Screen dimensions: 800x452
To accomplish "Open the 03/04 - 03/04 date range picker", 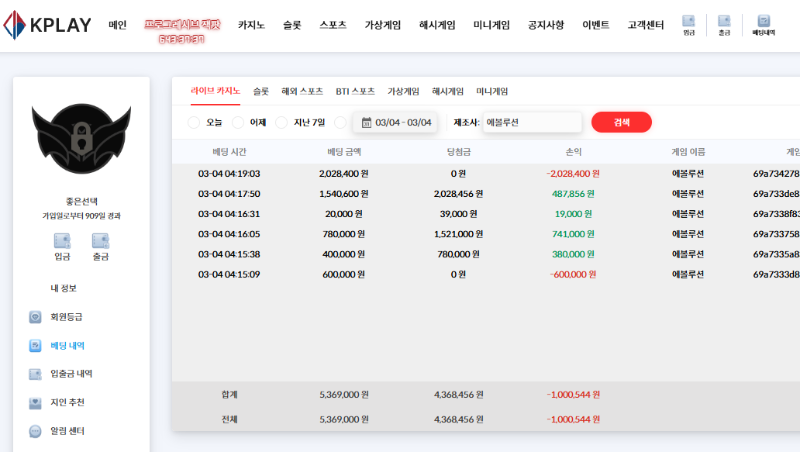I will coord(396,123).
